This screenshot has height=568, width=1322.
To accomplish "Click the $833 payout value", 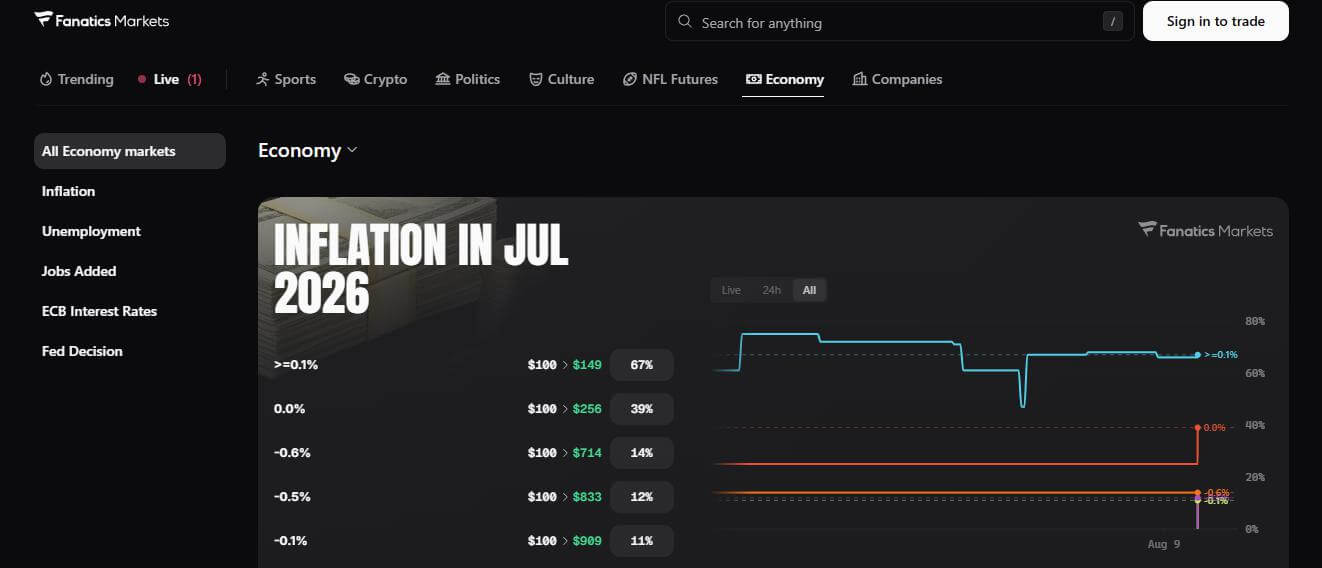I will click(587, 497).
